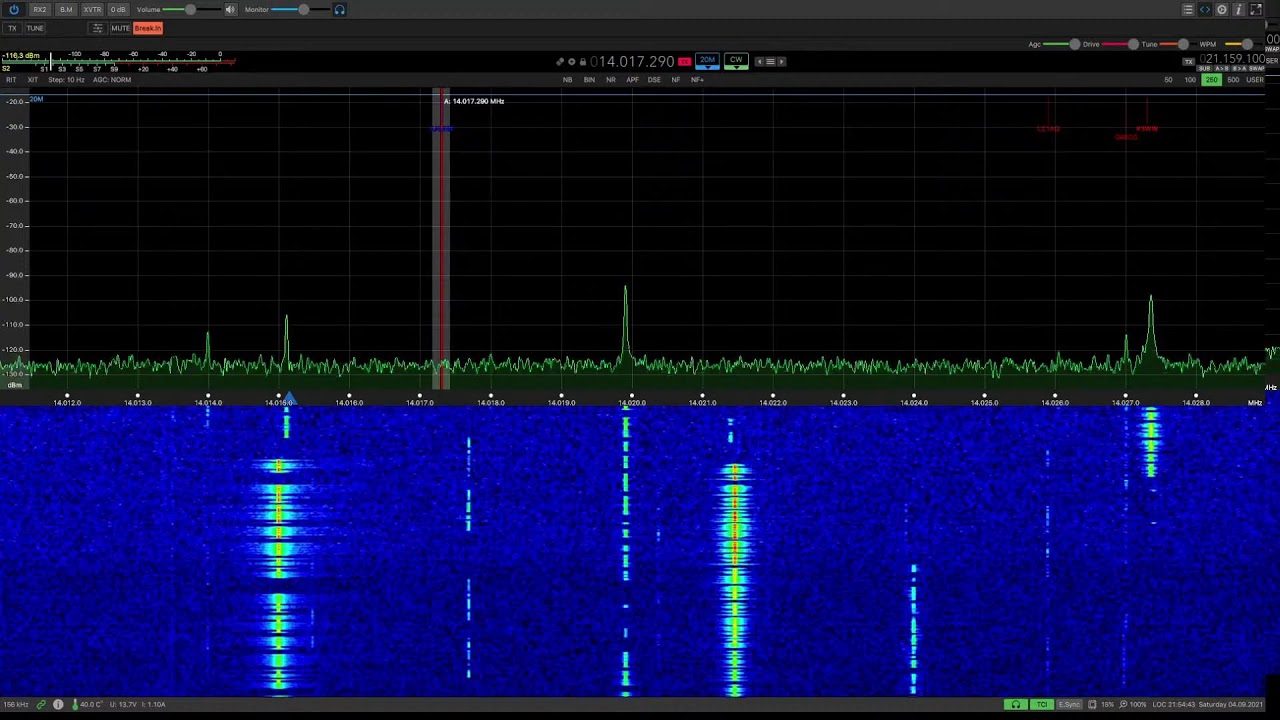Open the 20M band dropdown
The height and width of the screenshot is (720, 1280).
[x=707, y=61]
